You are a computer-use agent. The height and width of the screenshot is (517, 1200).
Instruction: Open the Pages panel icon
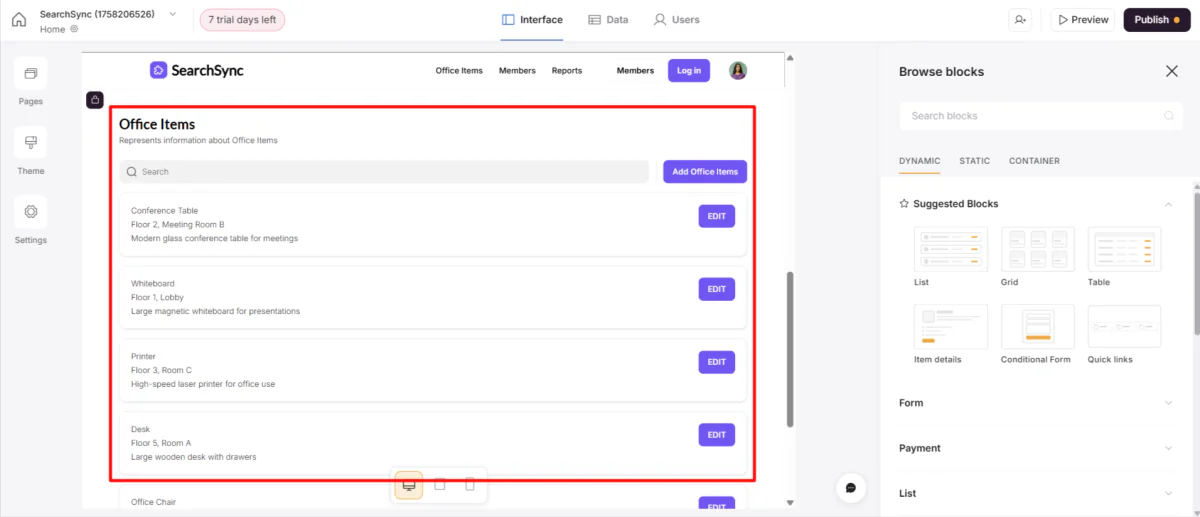pos(30,74)
